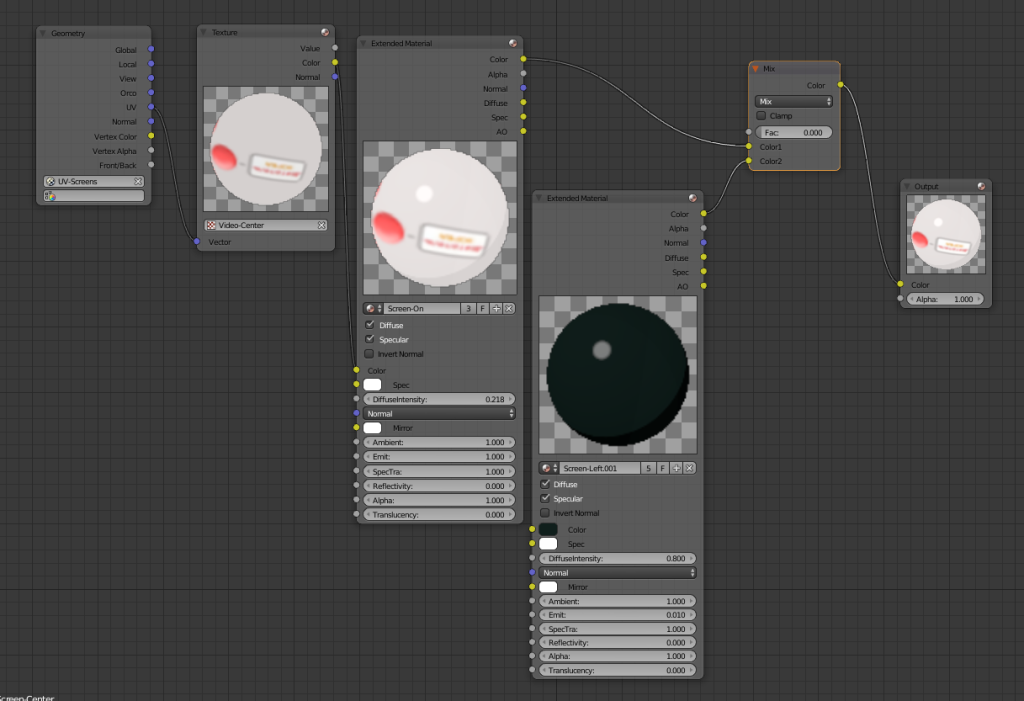This screenshot has width=1024, height=701.
Task: Unlink Screen-Left.001 material with its X icon
Action: 690,468
